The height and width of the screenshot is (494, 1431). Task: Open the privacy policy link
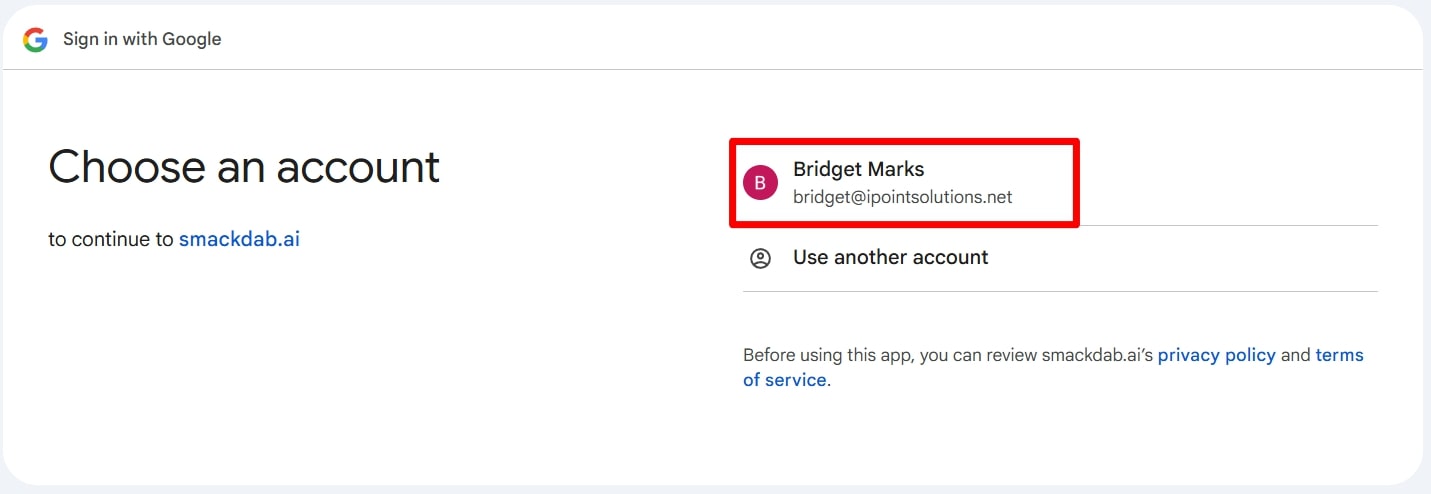[x=1216, y=355]
